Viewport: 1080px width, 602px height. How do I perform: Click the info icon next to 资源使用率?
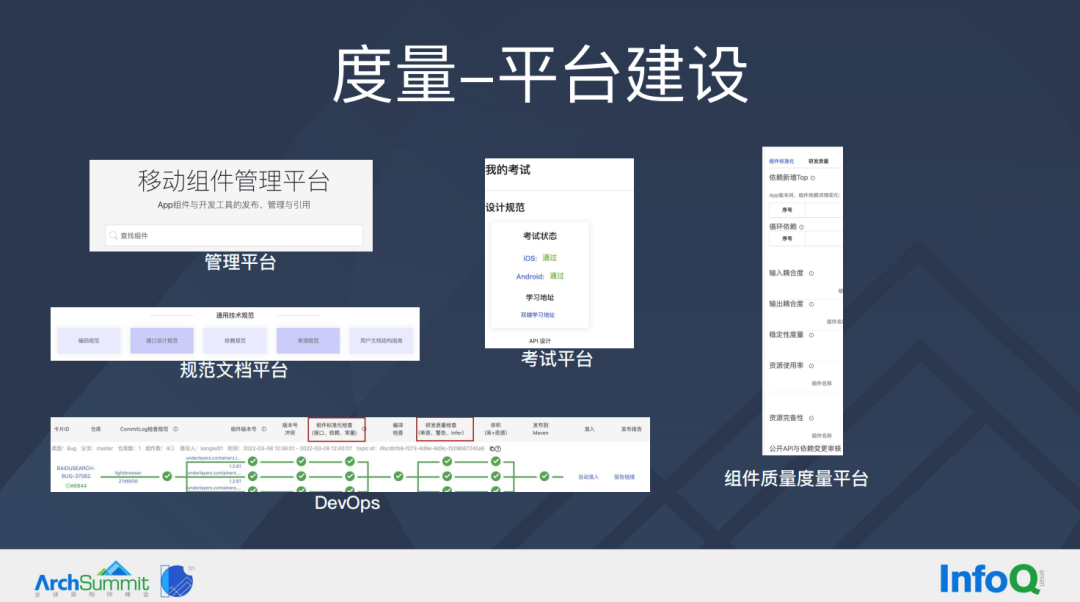810,366
